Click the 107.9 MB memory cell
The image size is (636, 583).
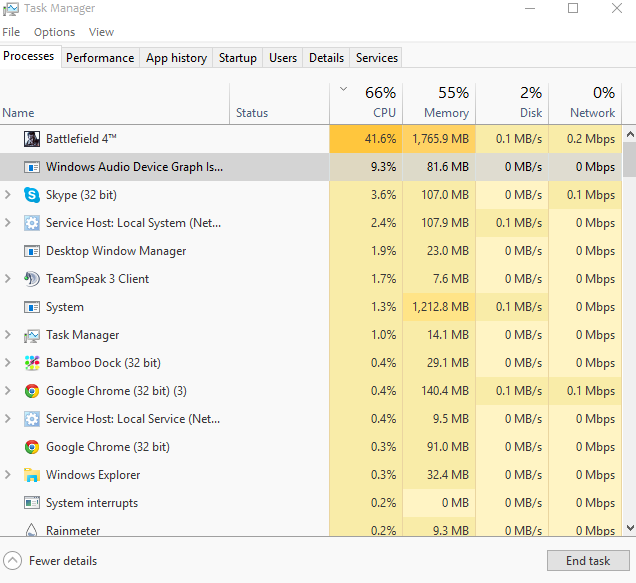click(439, 223)
